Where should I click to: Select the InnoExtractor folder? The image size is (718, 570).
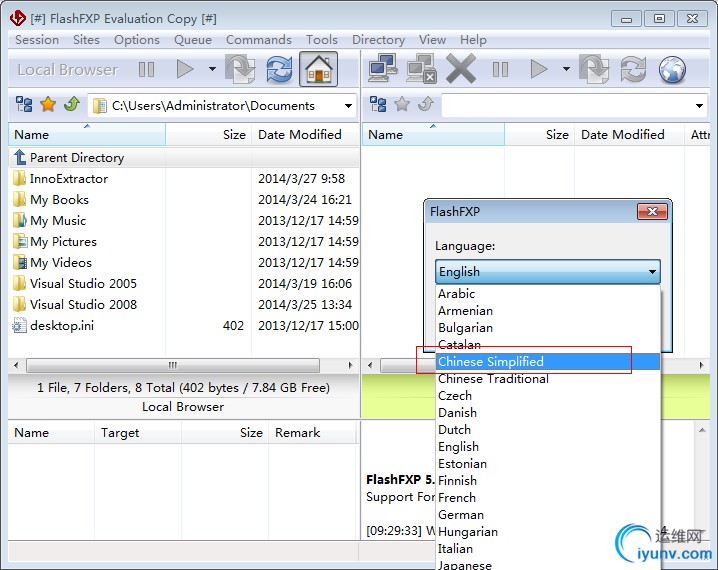(184, 179)
